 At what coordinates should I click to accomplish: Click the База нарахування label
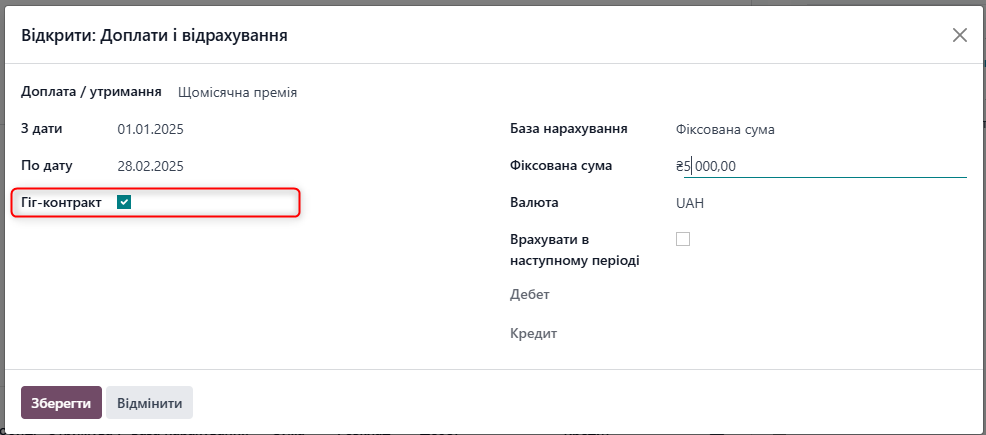(569, 129)
